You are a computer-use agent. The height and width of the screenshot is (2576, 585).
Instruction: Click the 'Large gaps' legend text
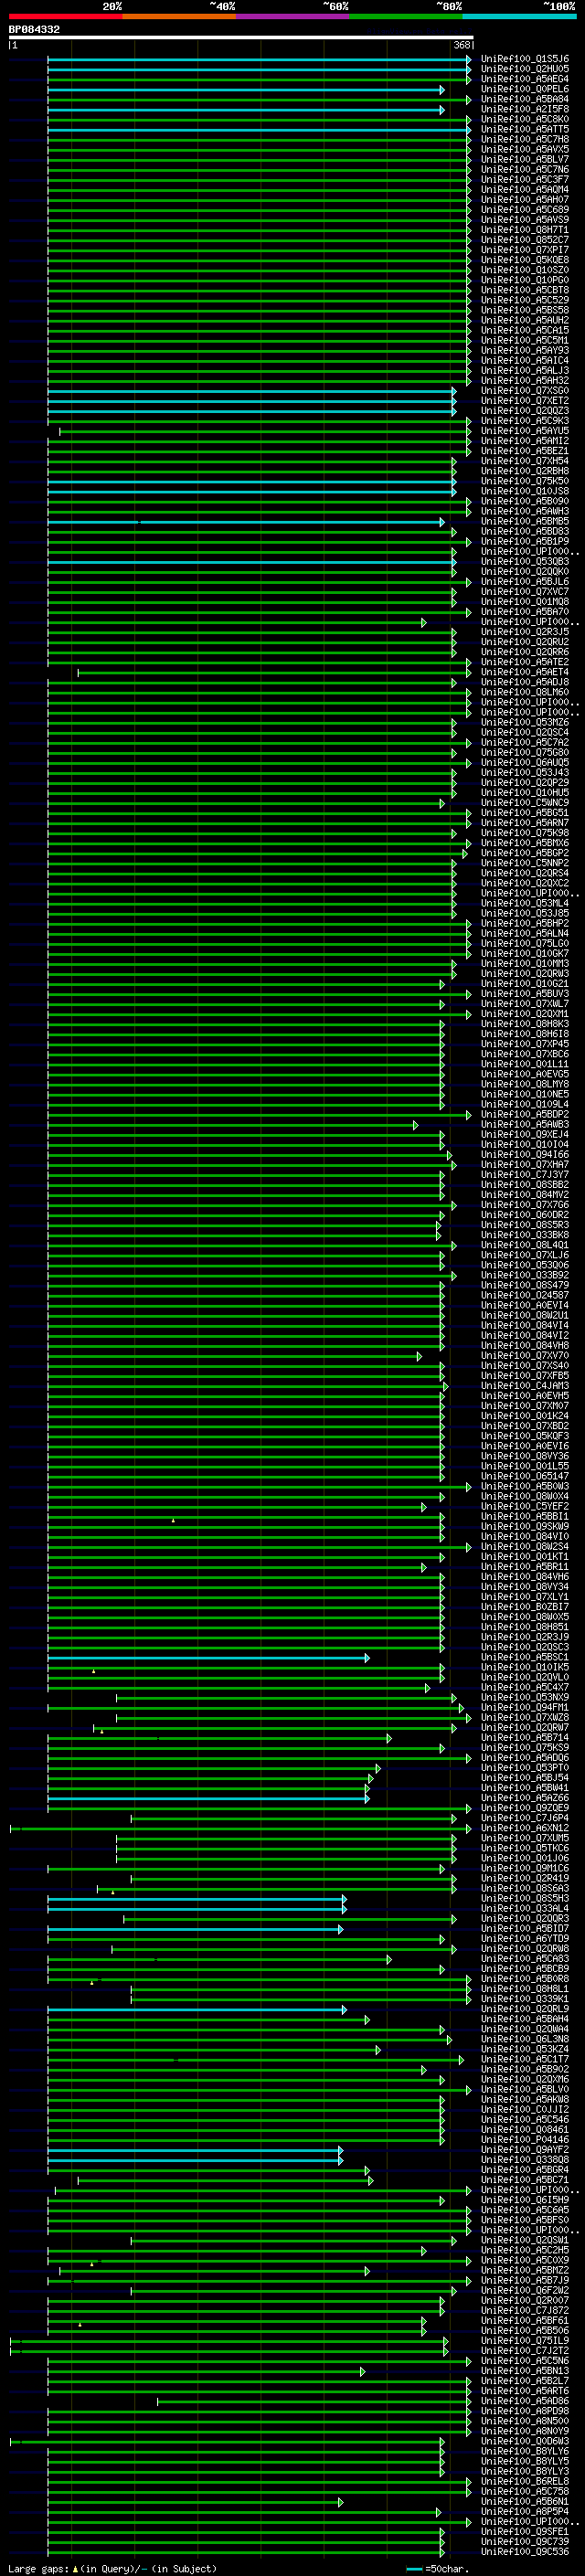(39, 2568)
